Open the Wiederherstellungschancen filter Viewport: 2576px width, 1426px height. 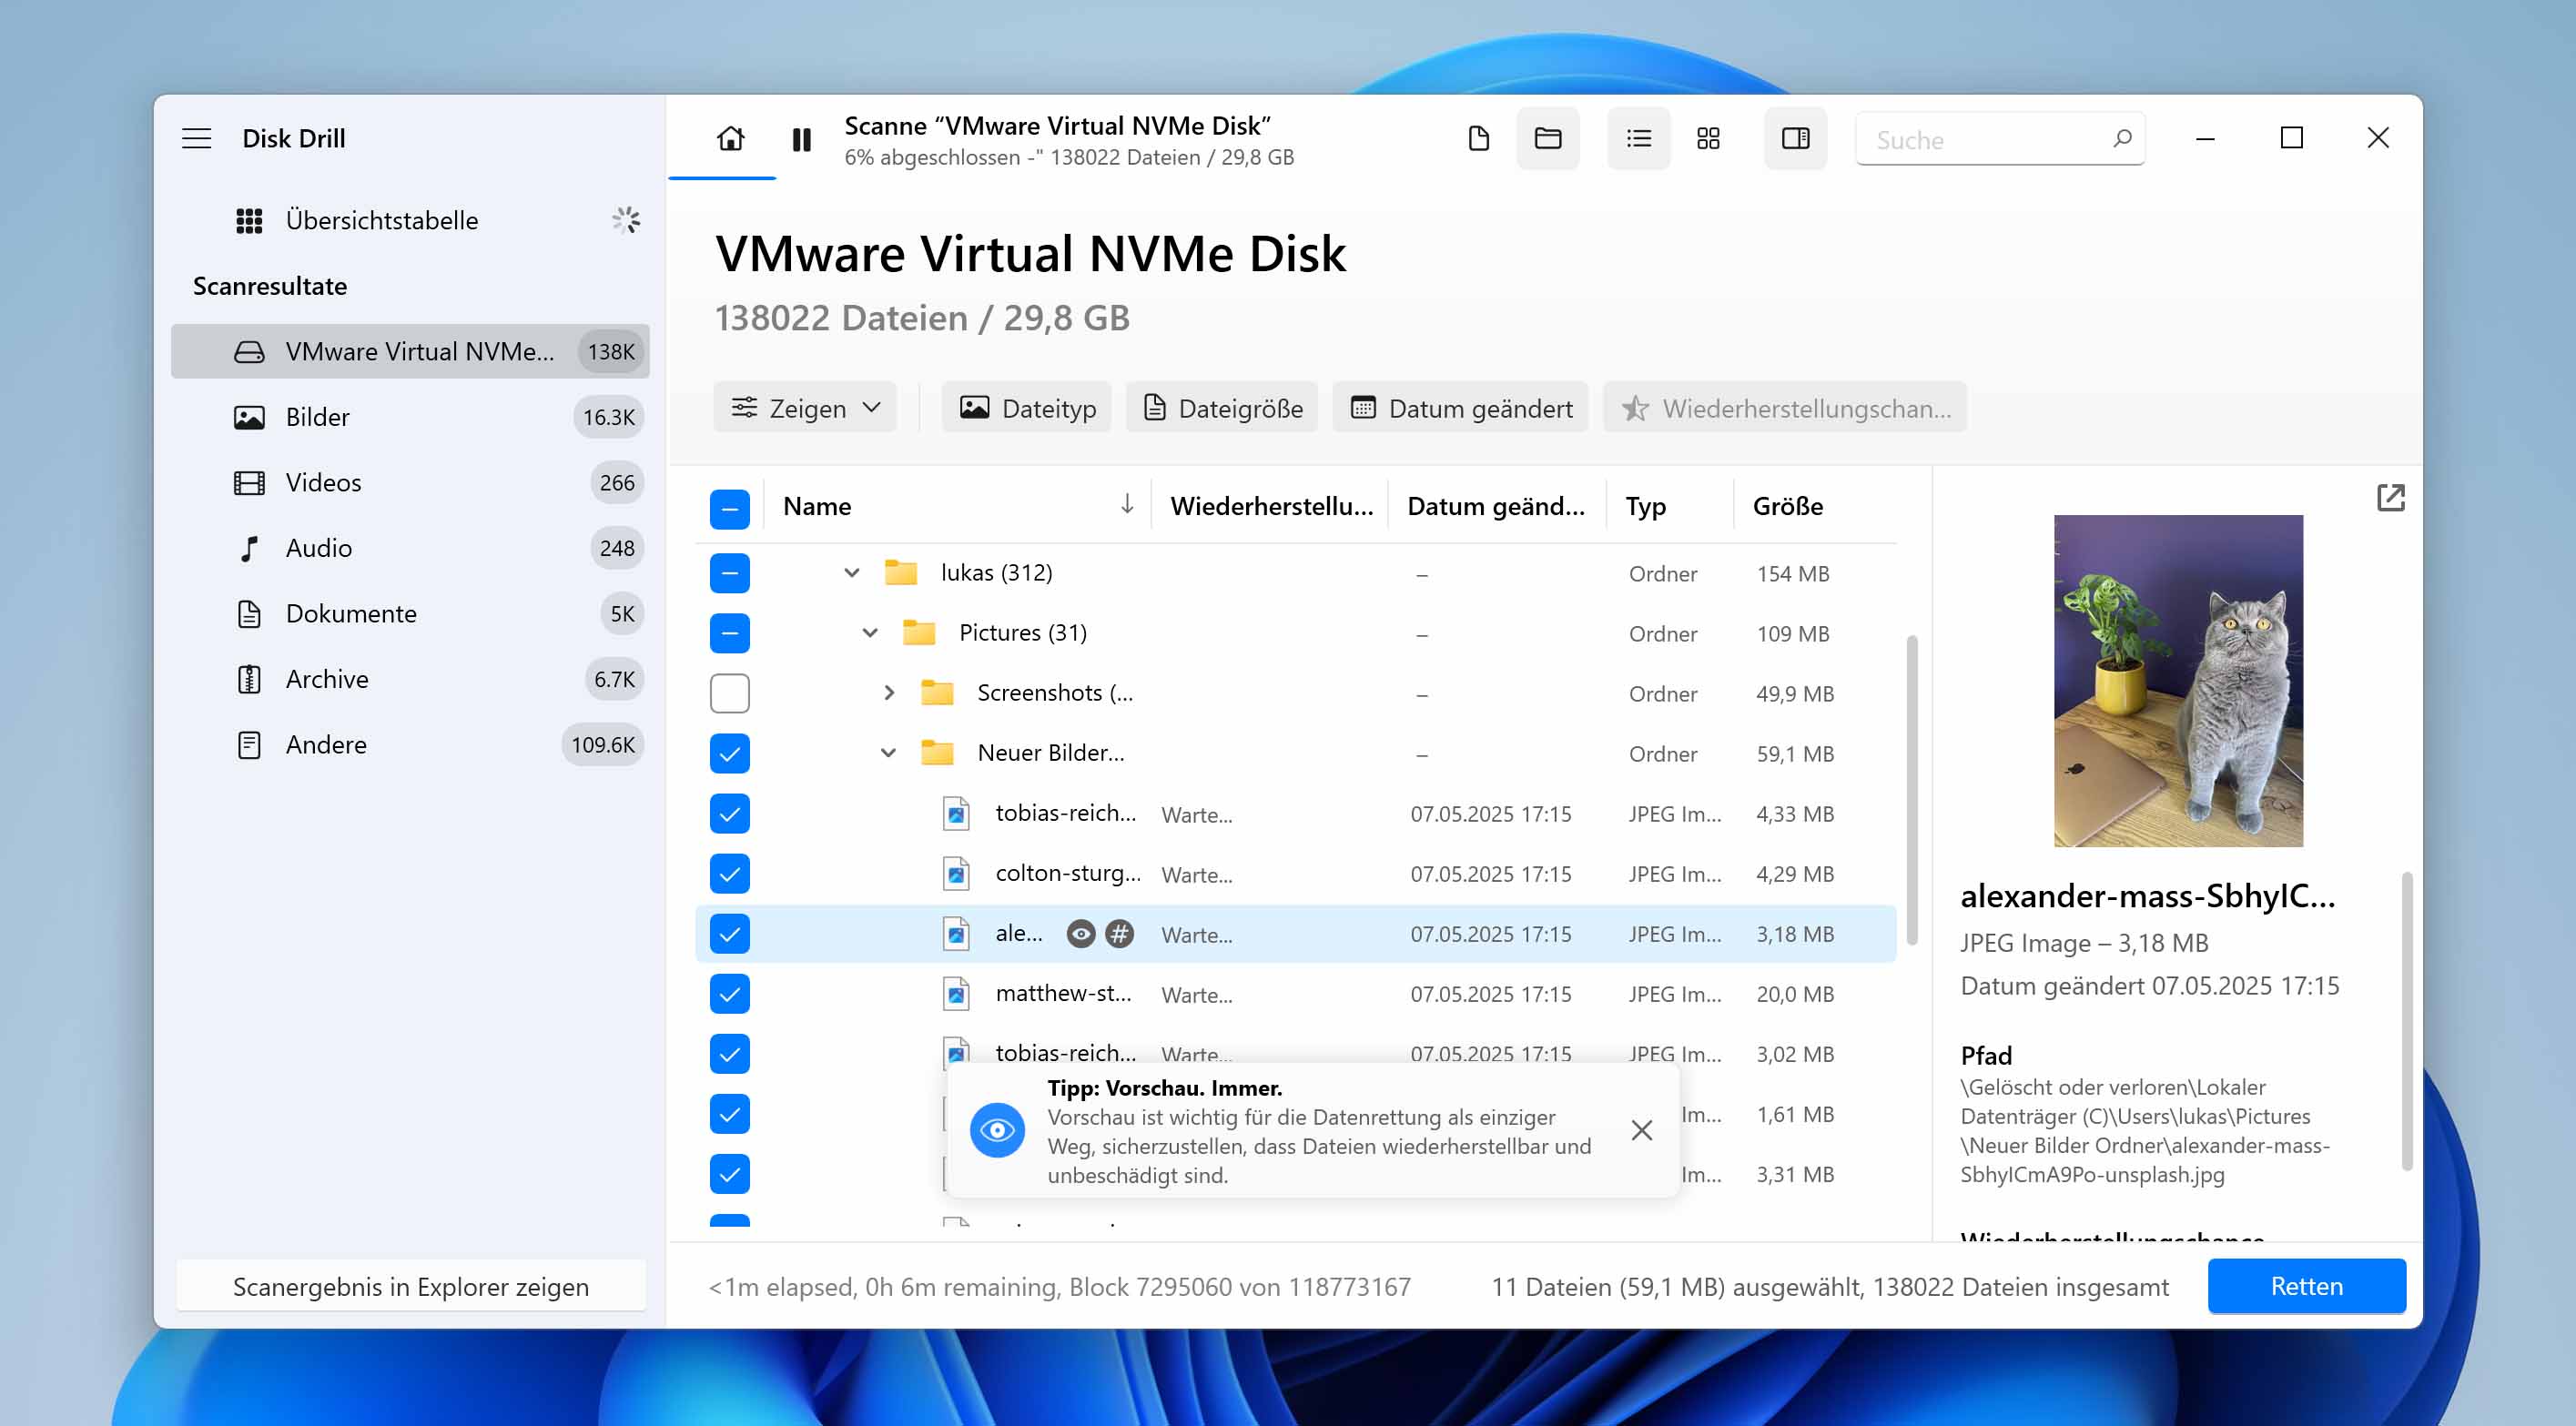(x=1785, y=408)
